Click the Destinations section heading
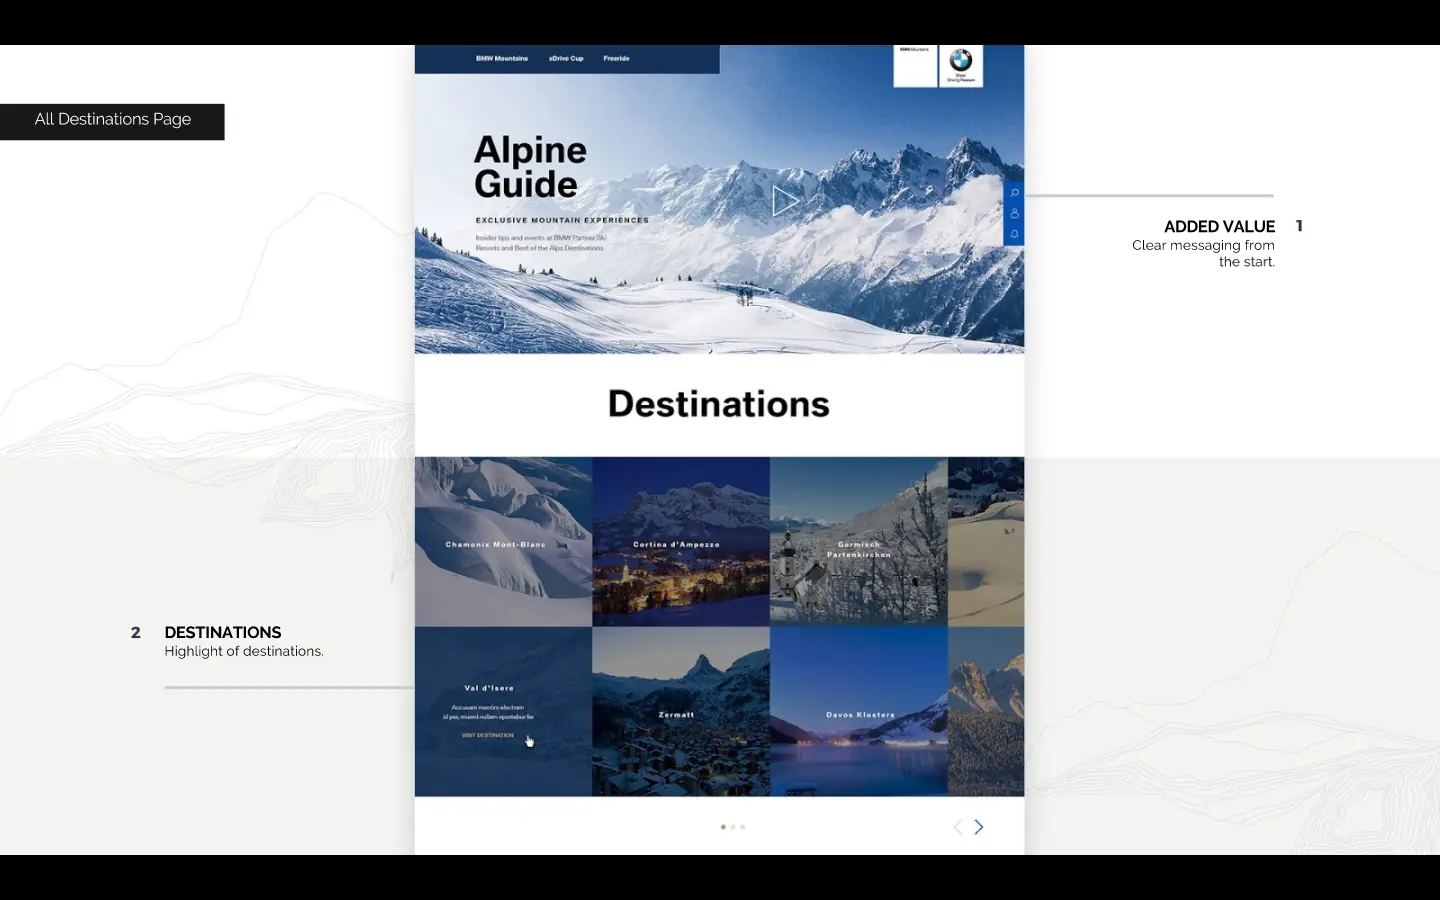The height and width of the screenshot is (900, 1440). tap(719, 404)
